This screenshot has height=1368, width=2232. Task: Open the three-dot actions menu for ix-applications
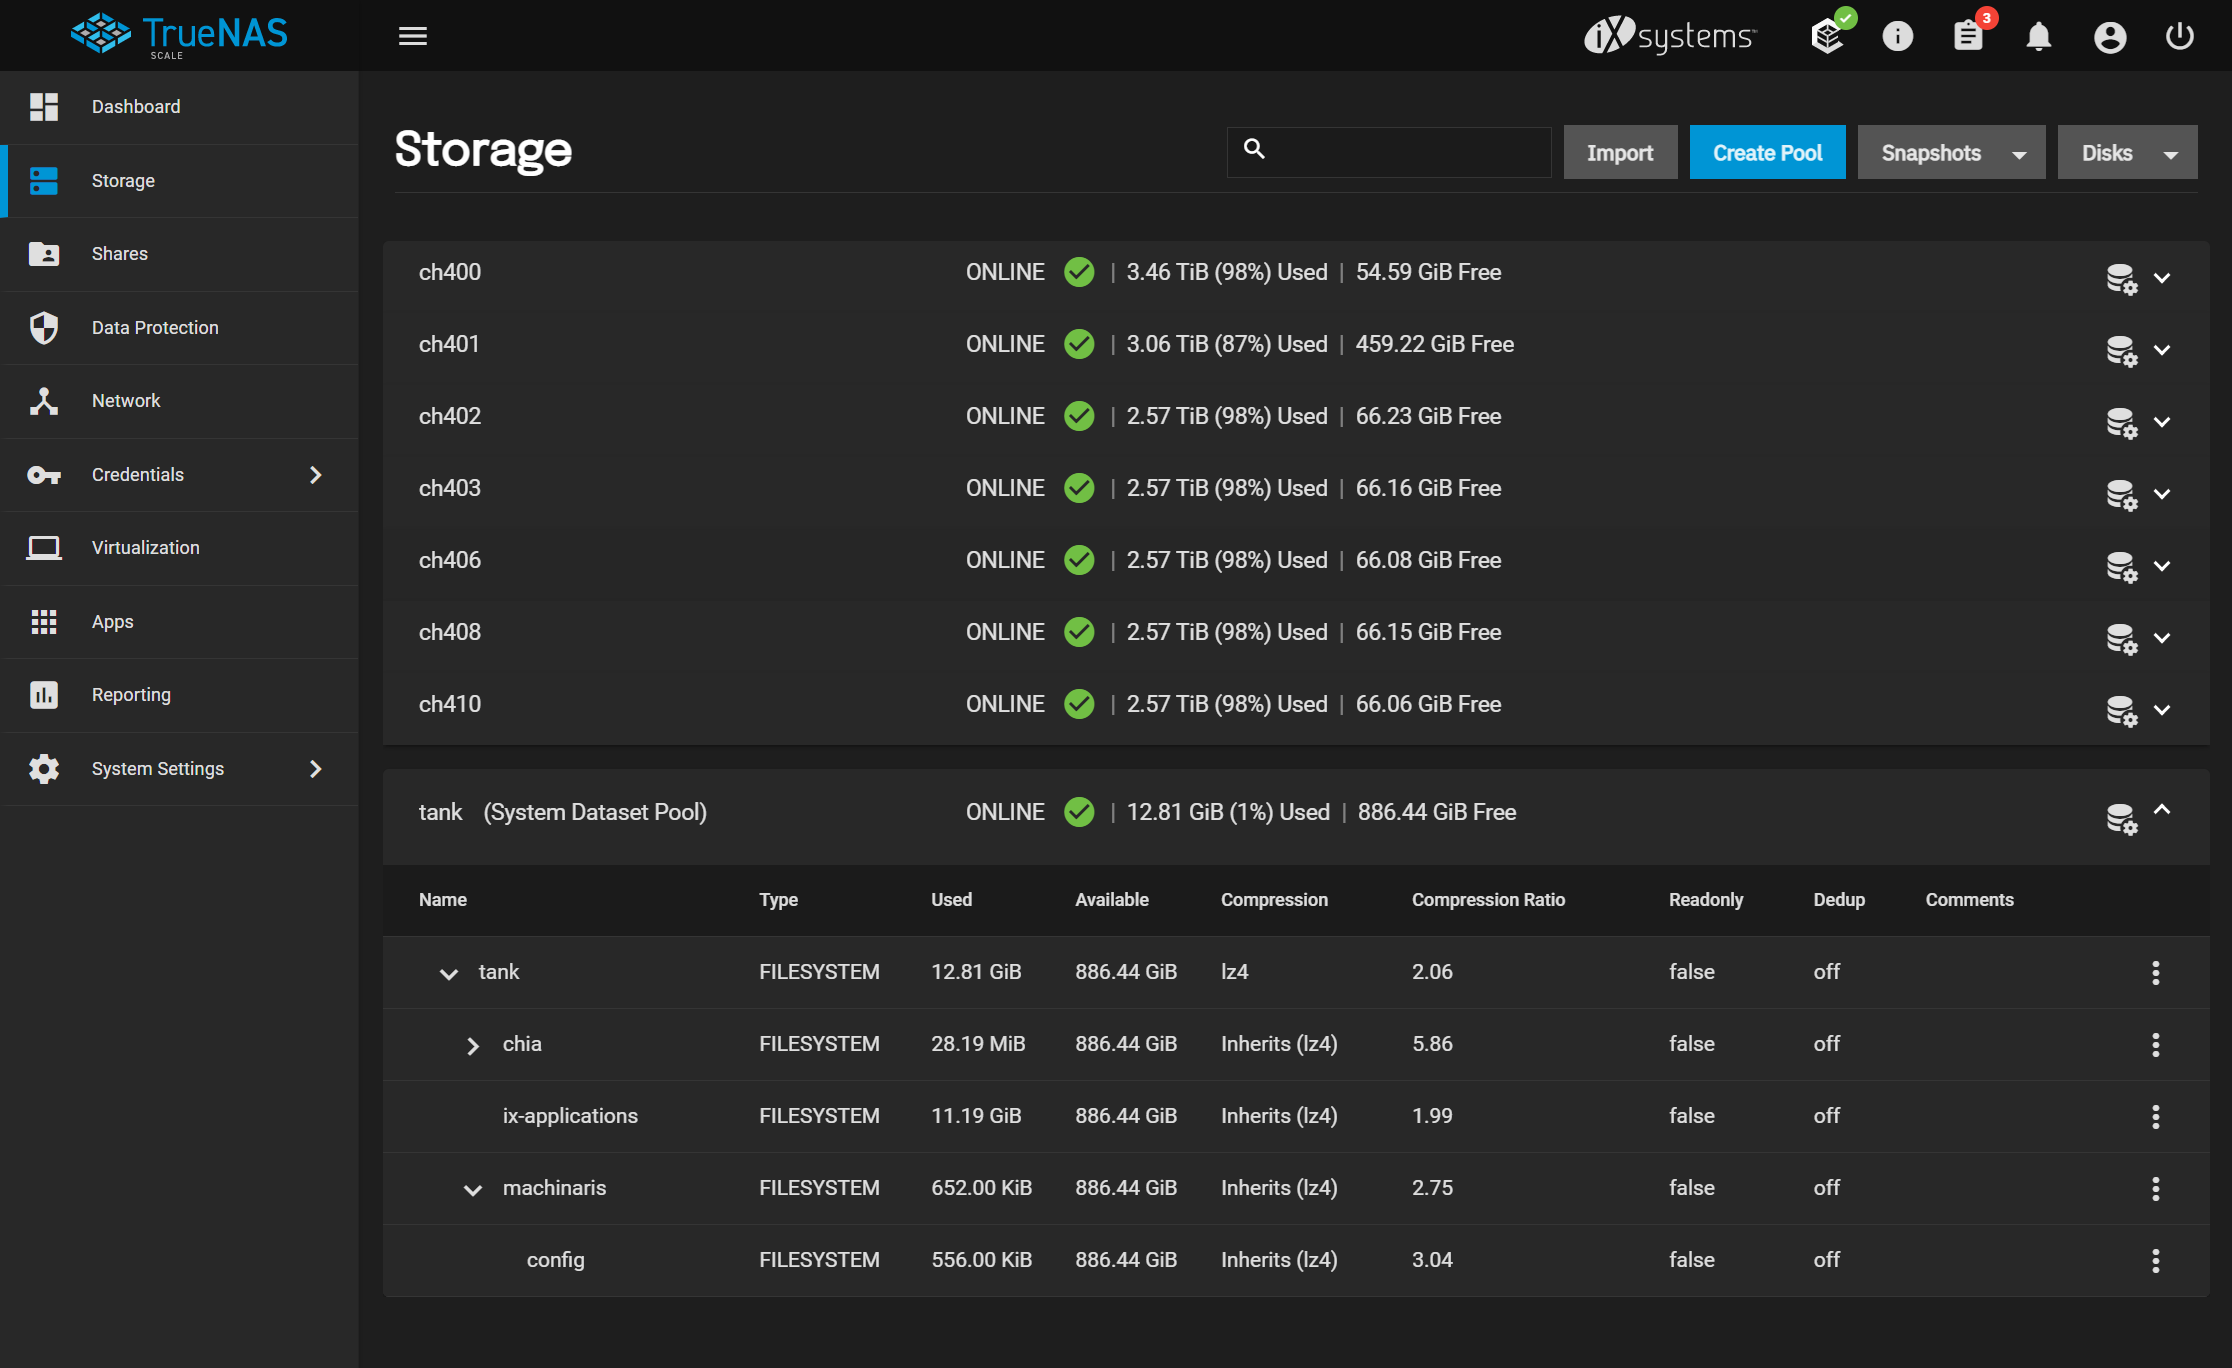2155,1116
